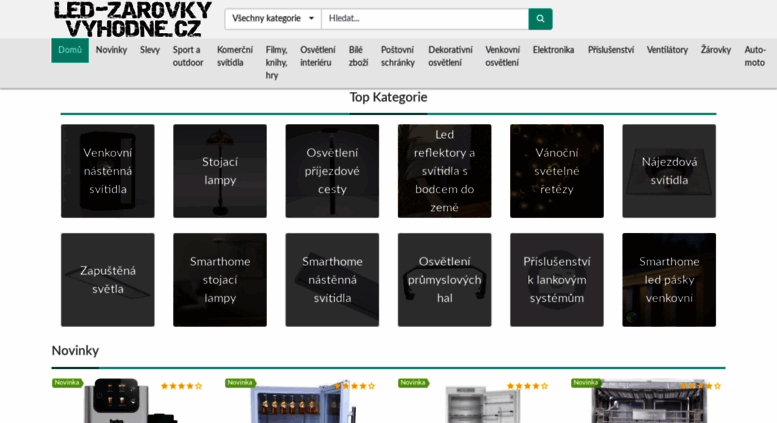Open the dishwasher product image
This screenshot has height=423, width=777.
point(649,402)
